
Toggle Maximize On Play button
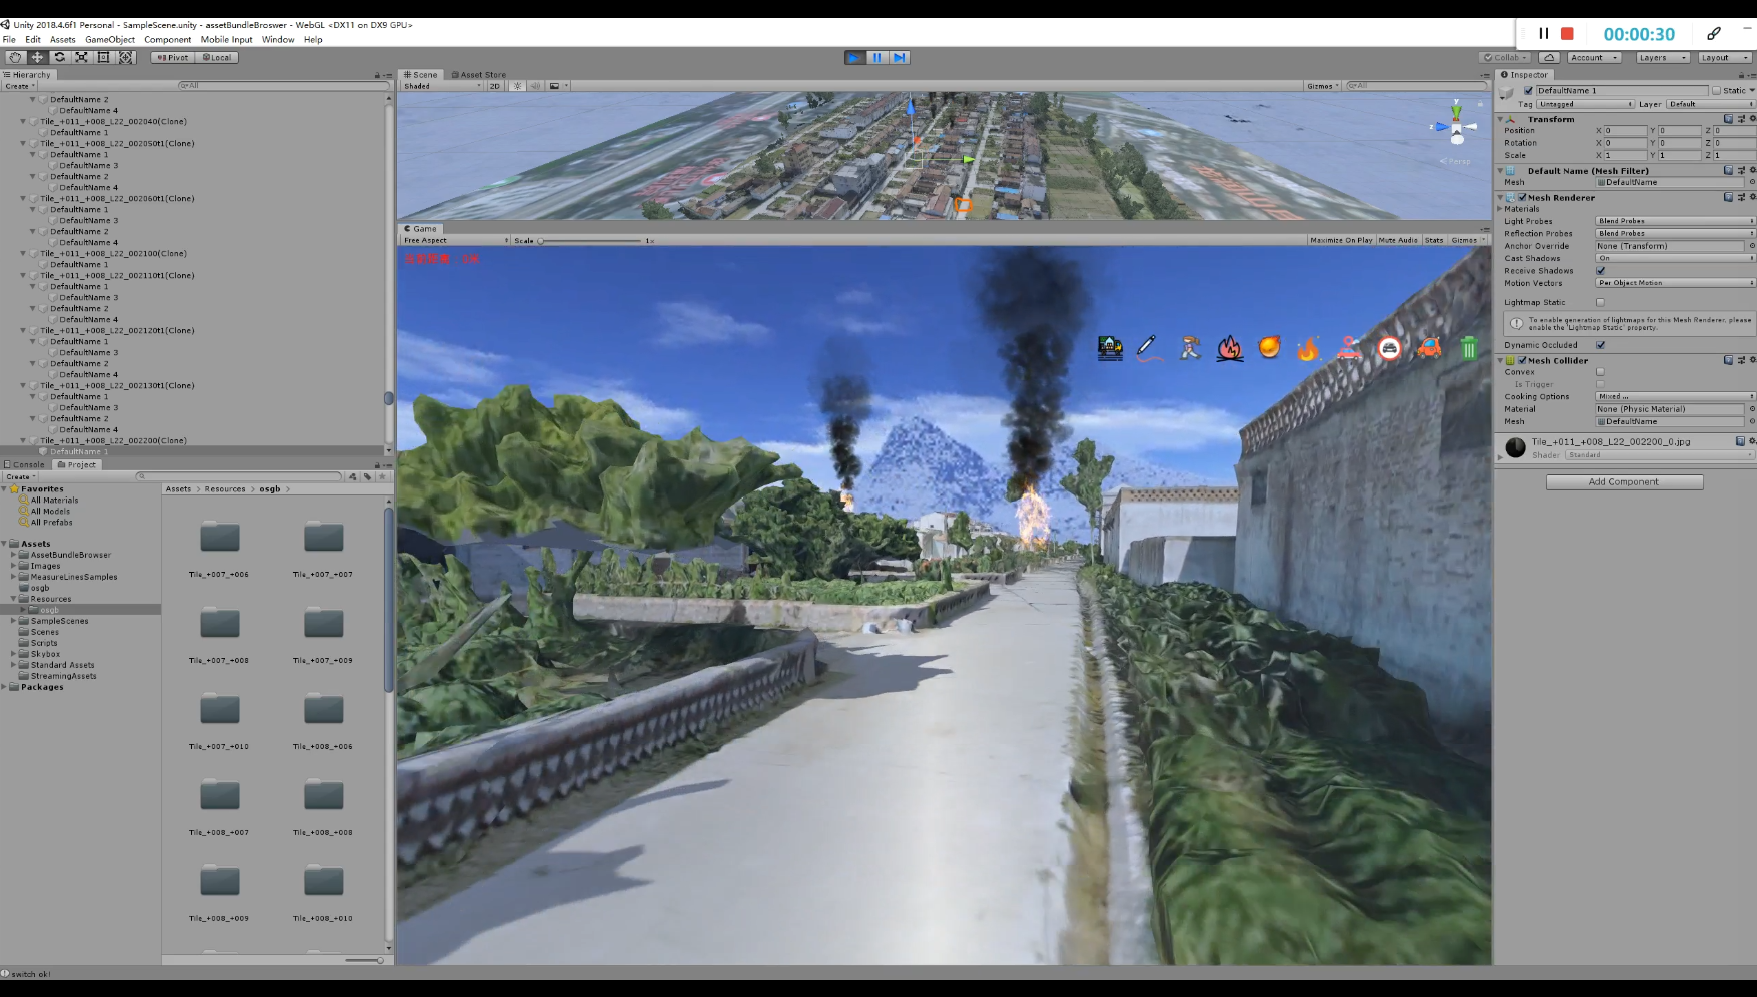click(1341, 240)
